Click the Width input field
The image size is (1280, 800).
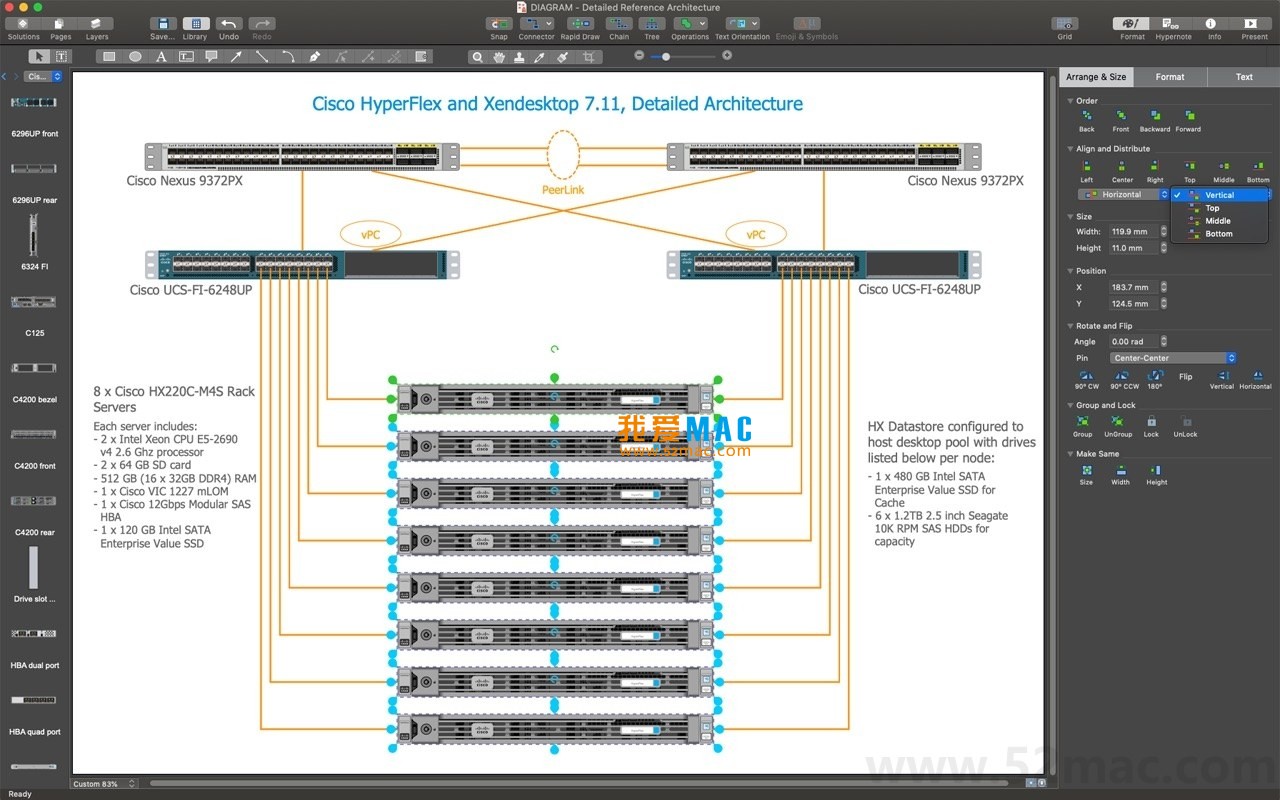coord(1133,232)
